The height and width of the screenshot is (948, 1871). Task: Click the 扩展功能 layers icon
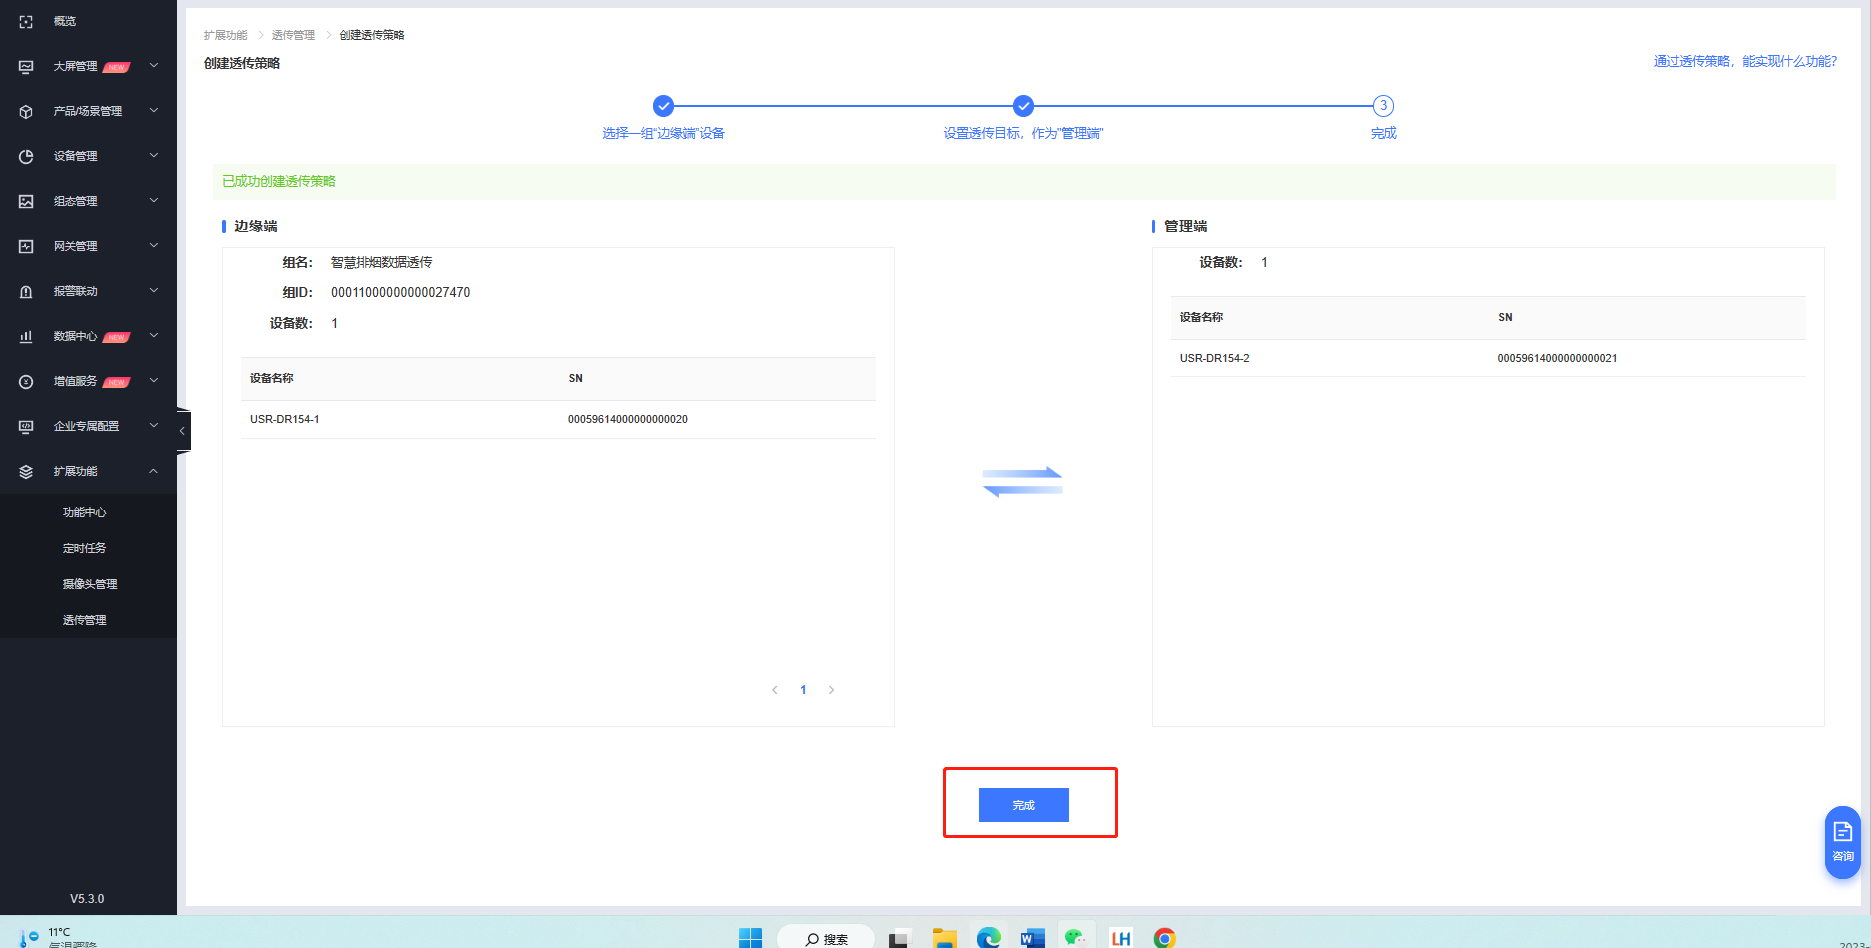[x=27, y=471]
